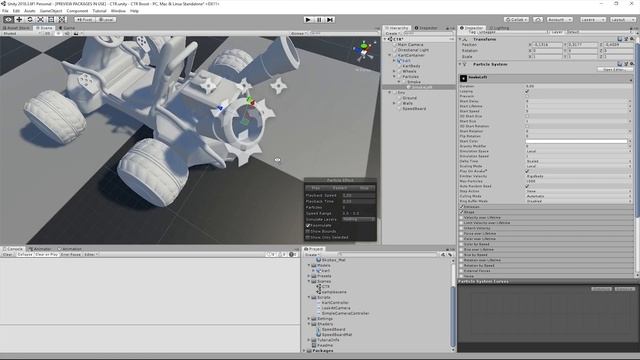Viewport: 640px width, 360px height.
Task: Select Directional Light in Hierarchy
Action: tap(413, 50)
